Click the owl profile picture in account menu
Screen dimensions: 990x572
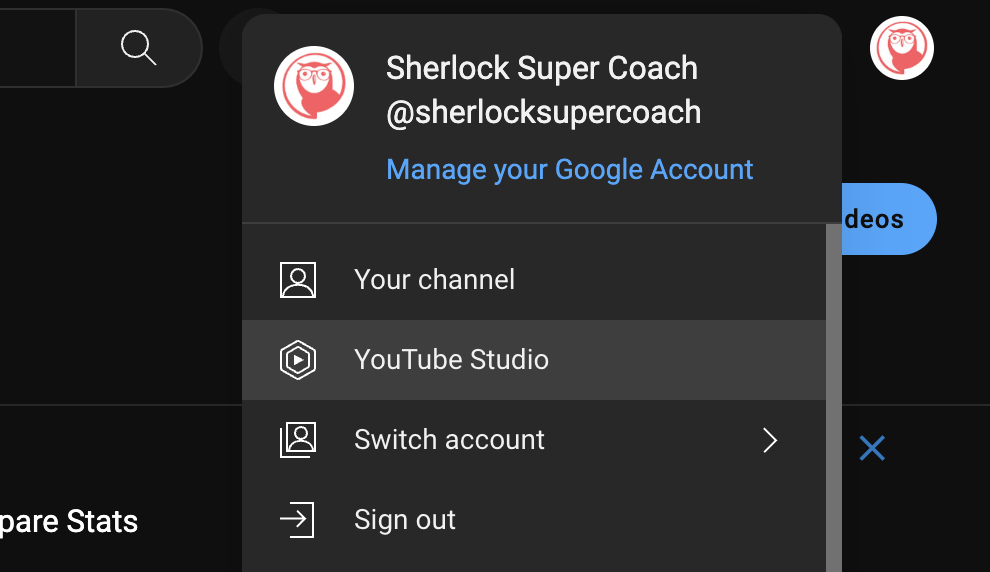coord(314,86)
